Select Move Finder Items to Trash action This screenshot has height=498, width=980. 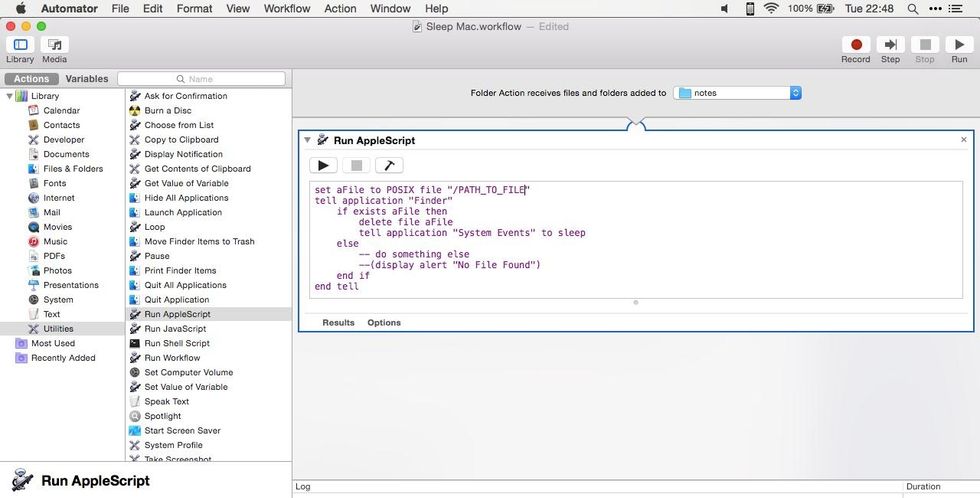pyautogui.click(x=199, y=241)
